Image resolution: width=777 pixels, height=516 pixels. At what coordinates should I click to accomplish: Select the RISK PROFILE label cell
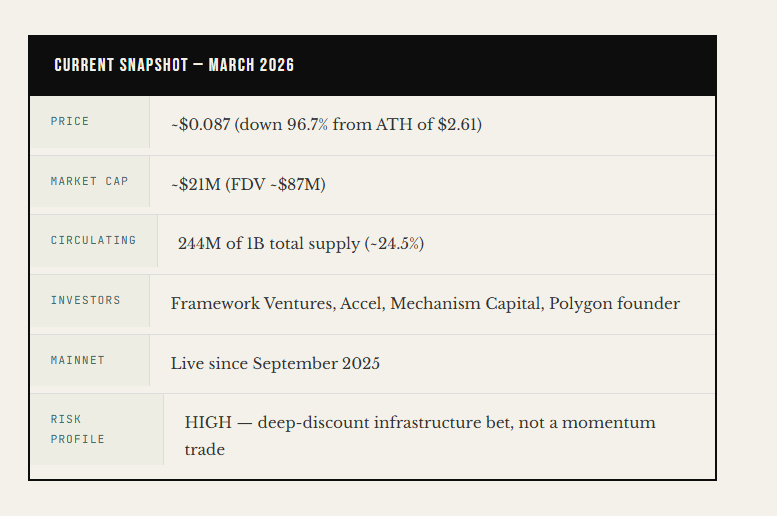pos(97,430)
